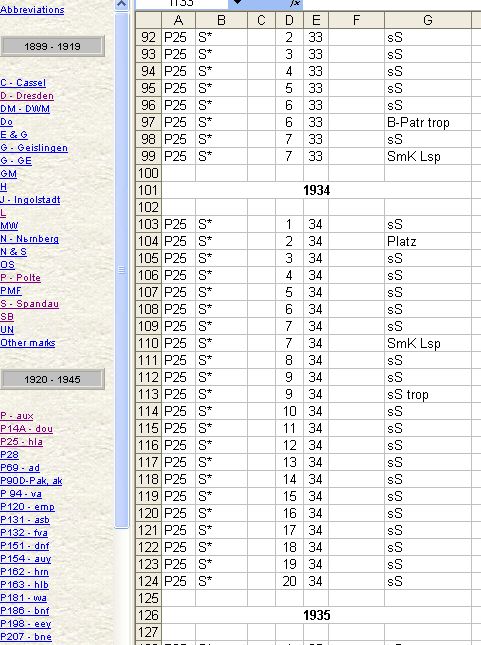Click the 1899 - 1919 section button

click(52, 46)
